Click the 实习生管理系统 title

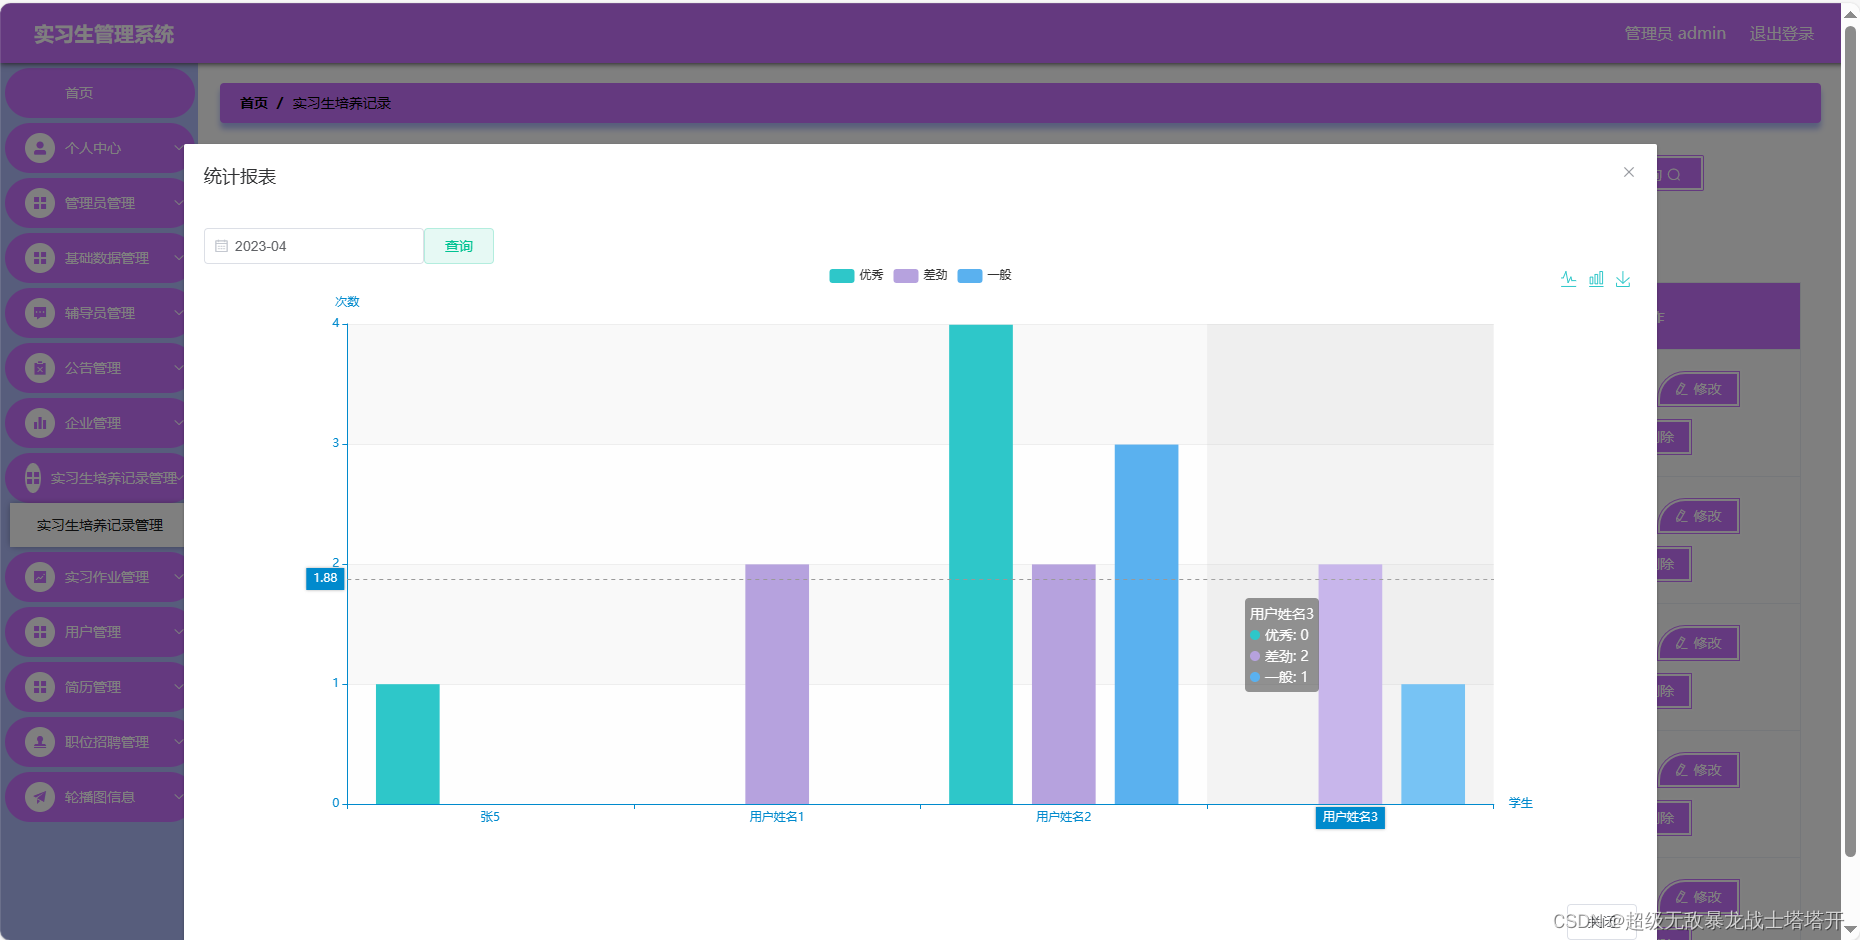[104, 34]
